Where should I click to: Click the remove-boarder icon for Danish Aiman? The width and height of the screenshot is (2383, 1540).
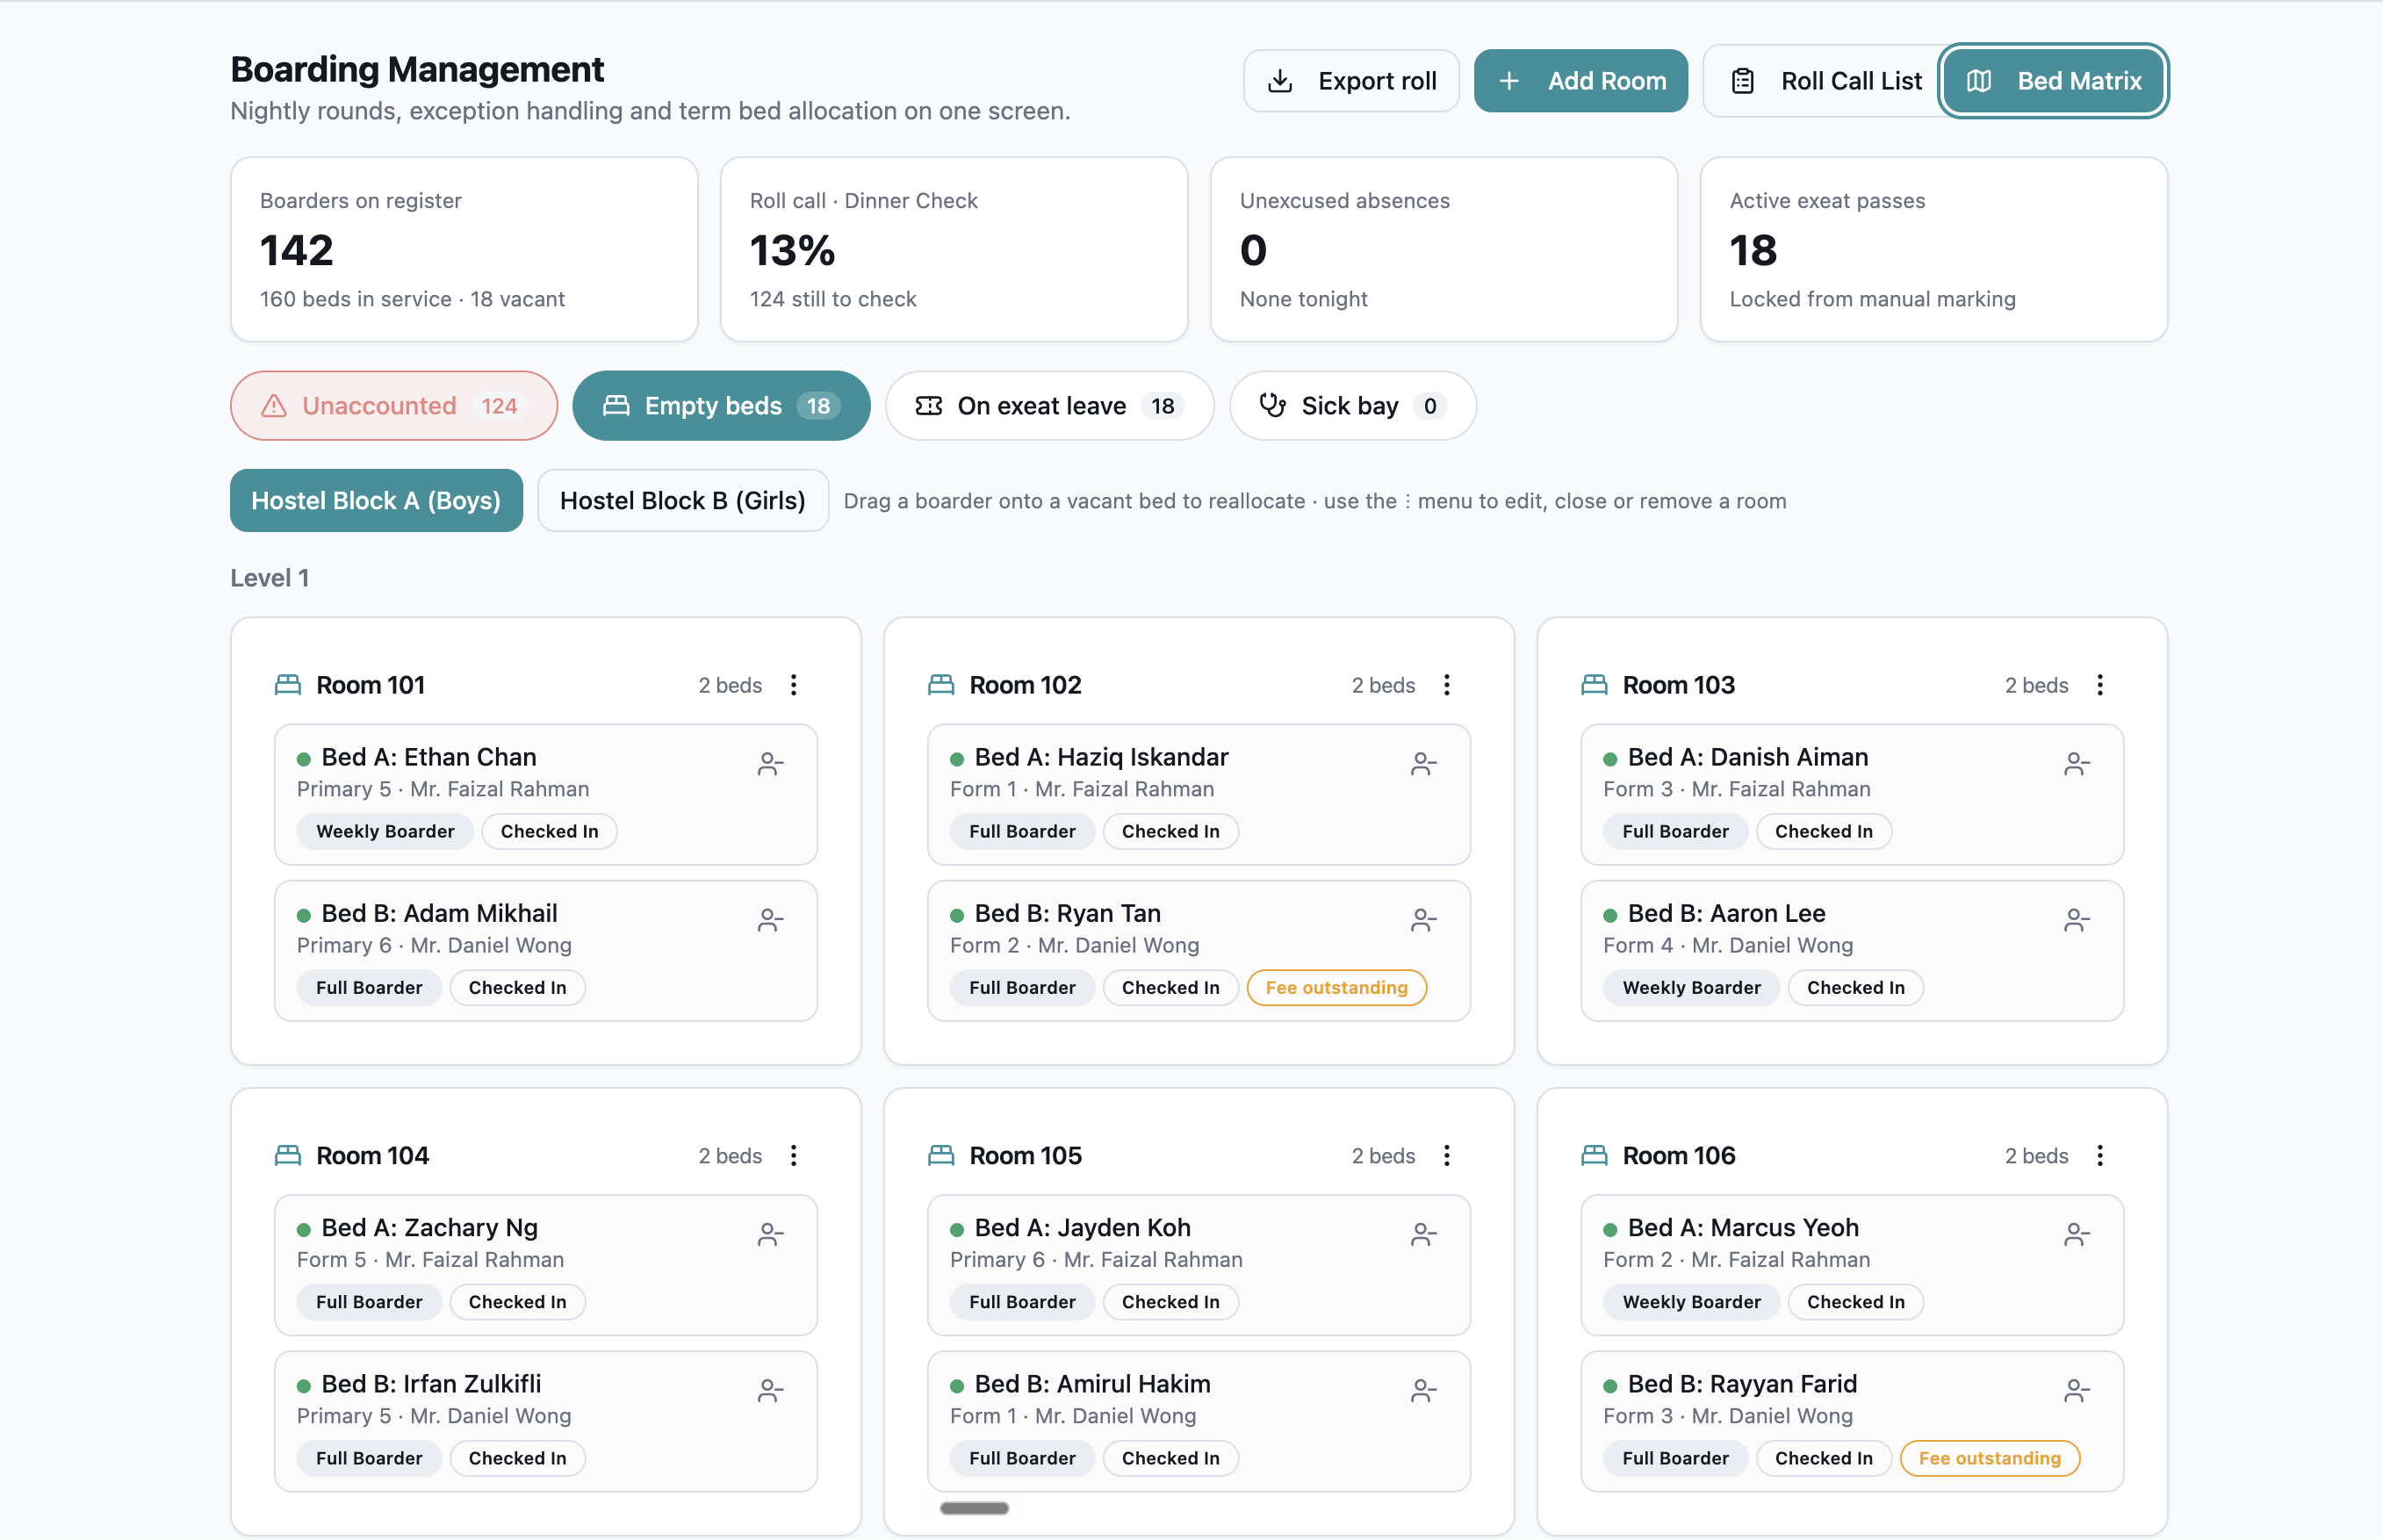2076,764
